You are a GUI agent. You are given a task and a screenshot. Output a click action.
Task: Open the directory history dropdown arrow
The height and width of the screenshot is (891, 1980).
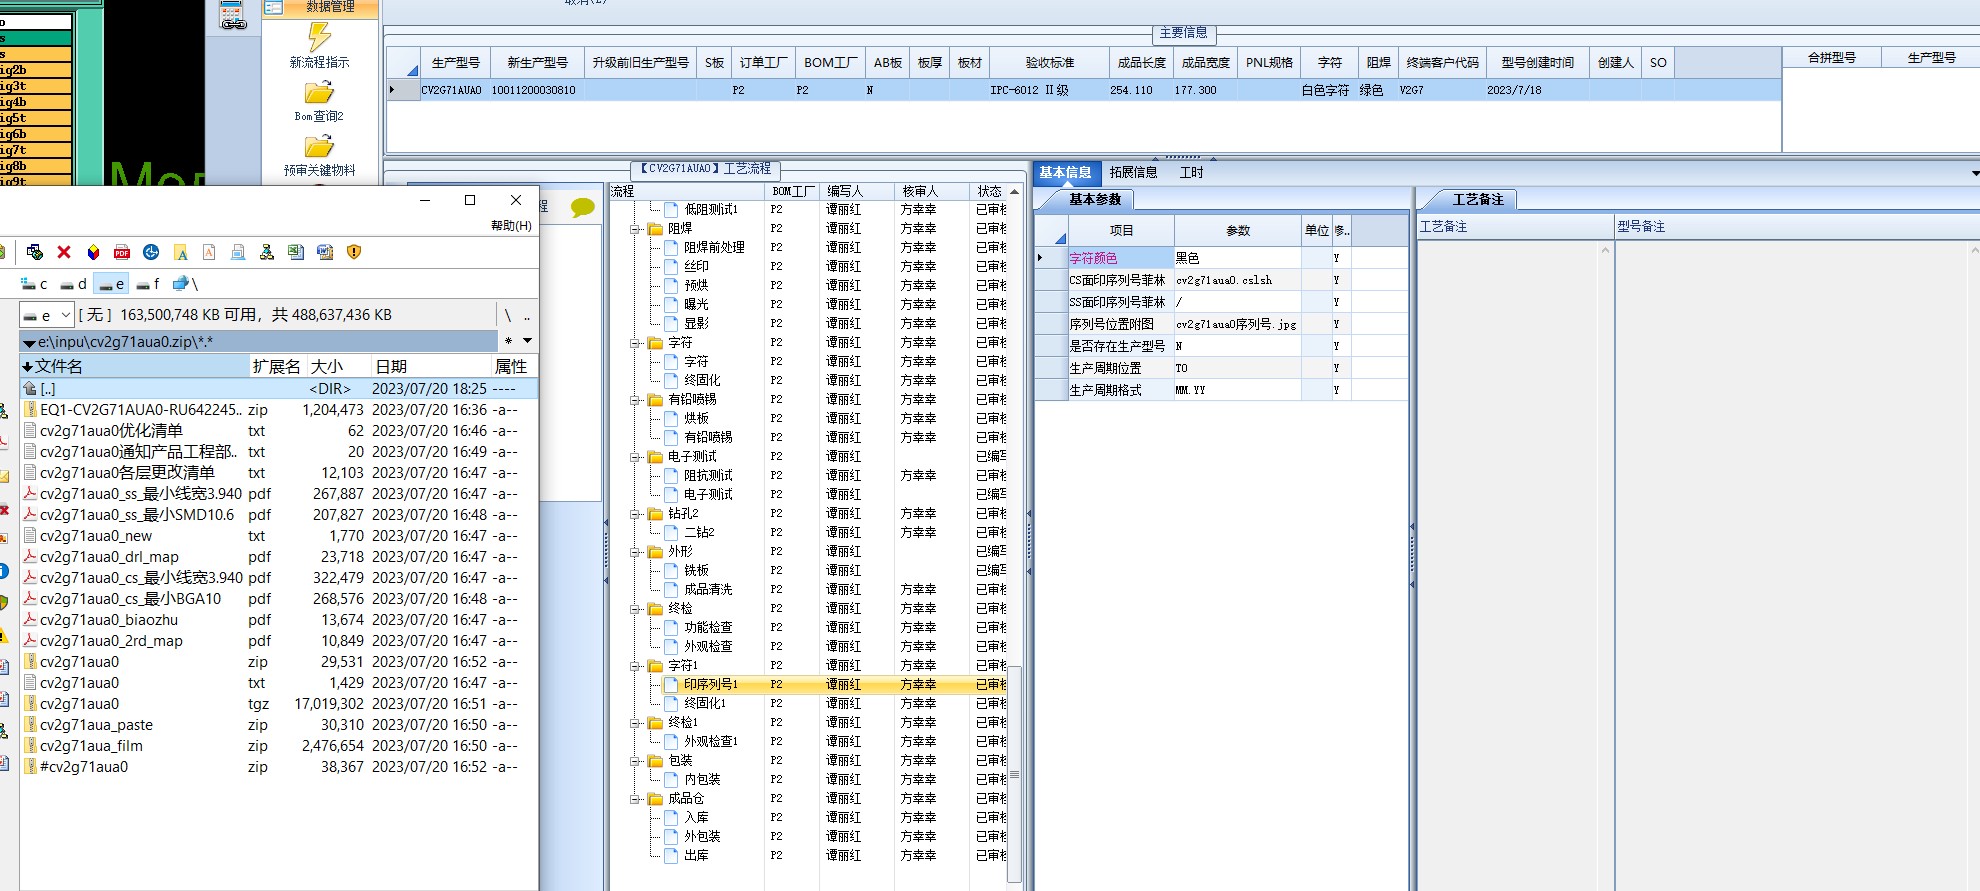tap(528, 341)
